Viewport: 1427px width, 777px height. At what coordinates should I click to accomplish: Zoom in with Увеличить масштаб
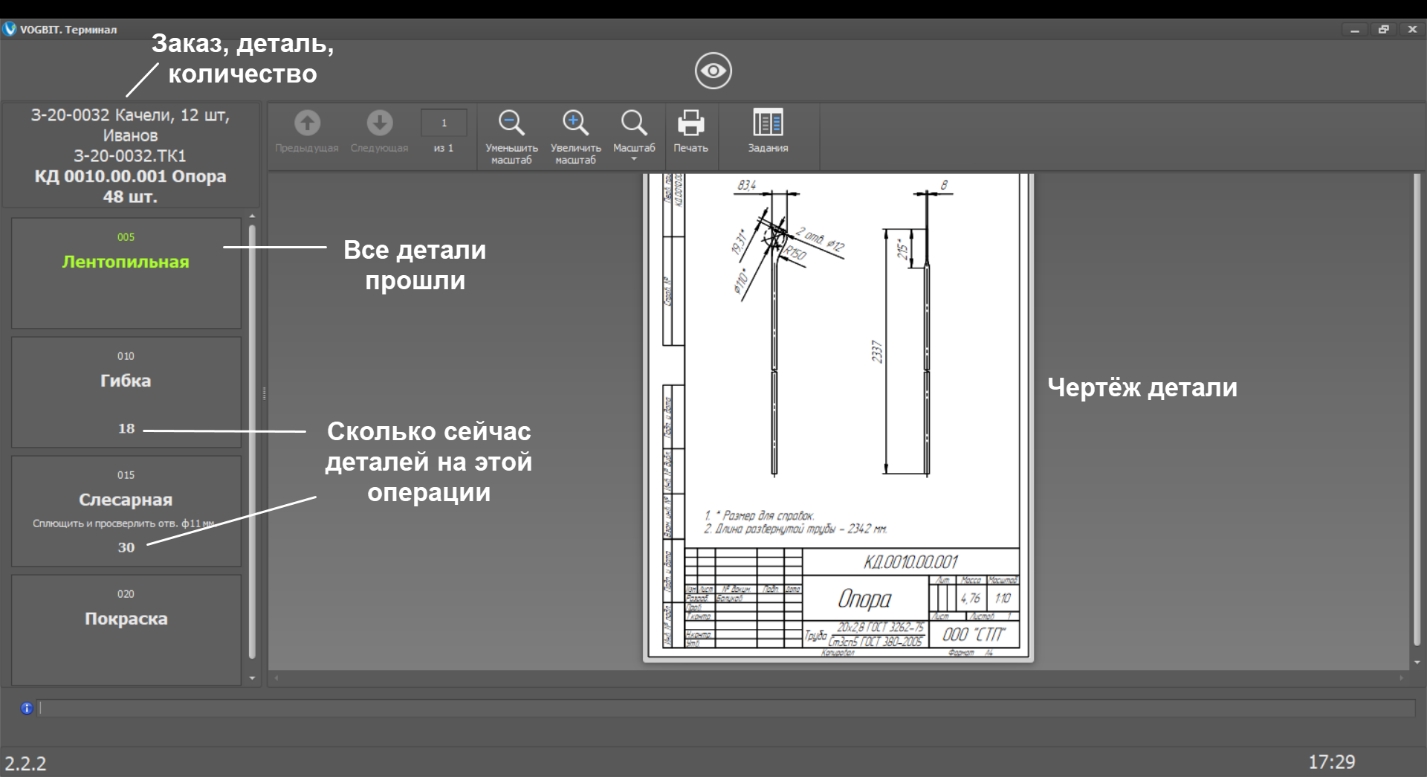[573, 135]
